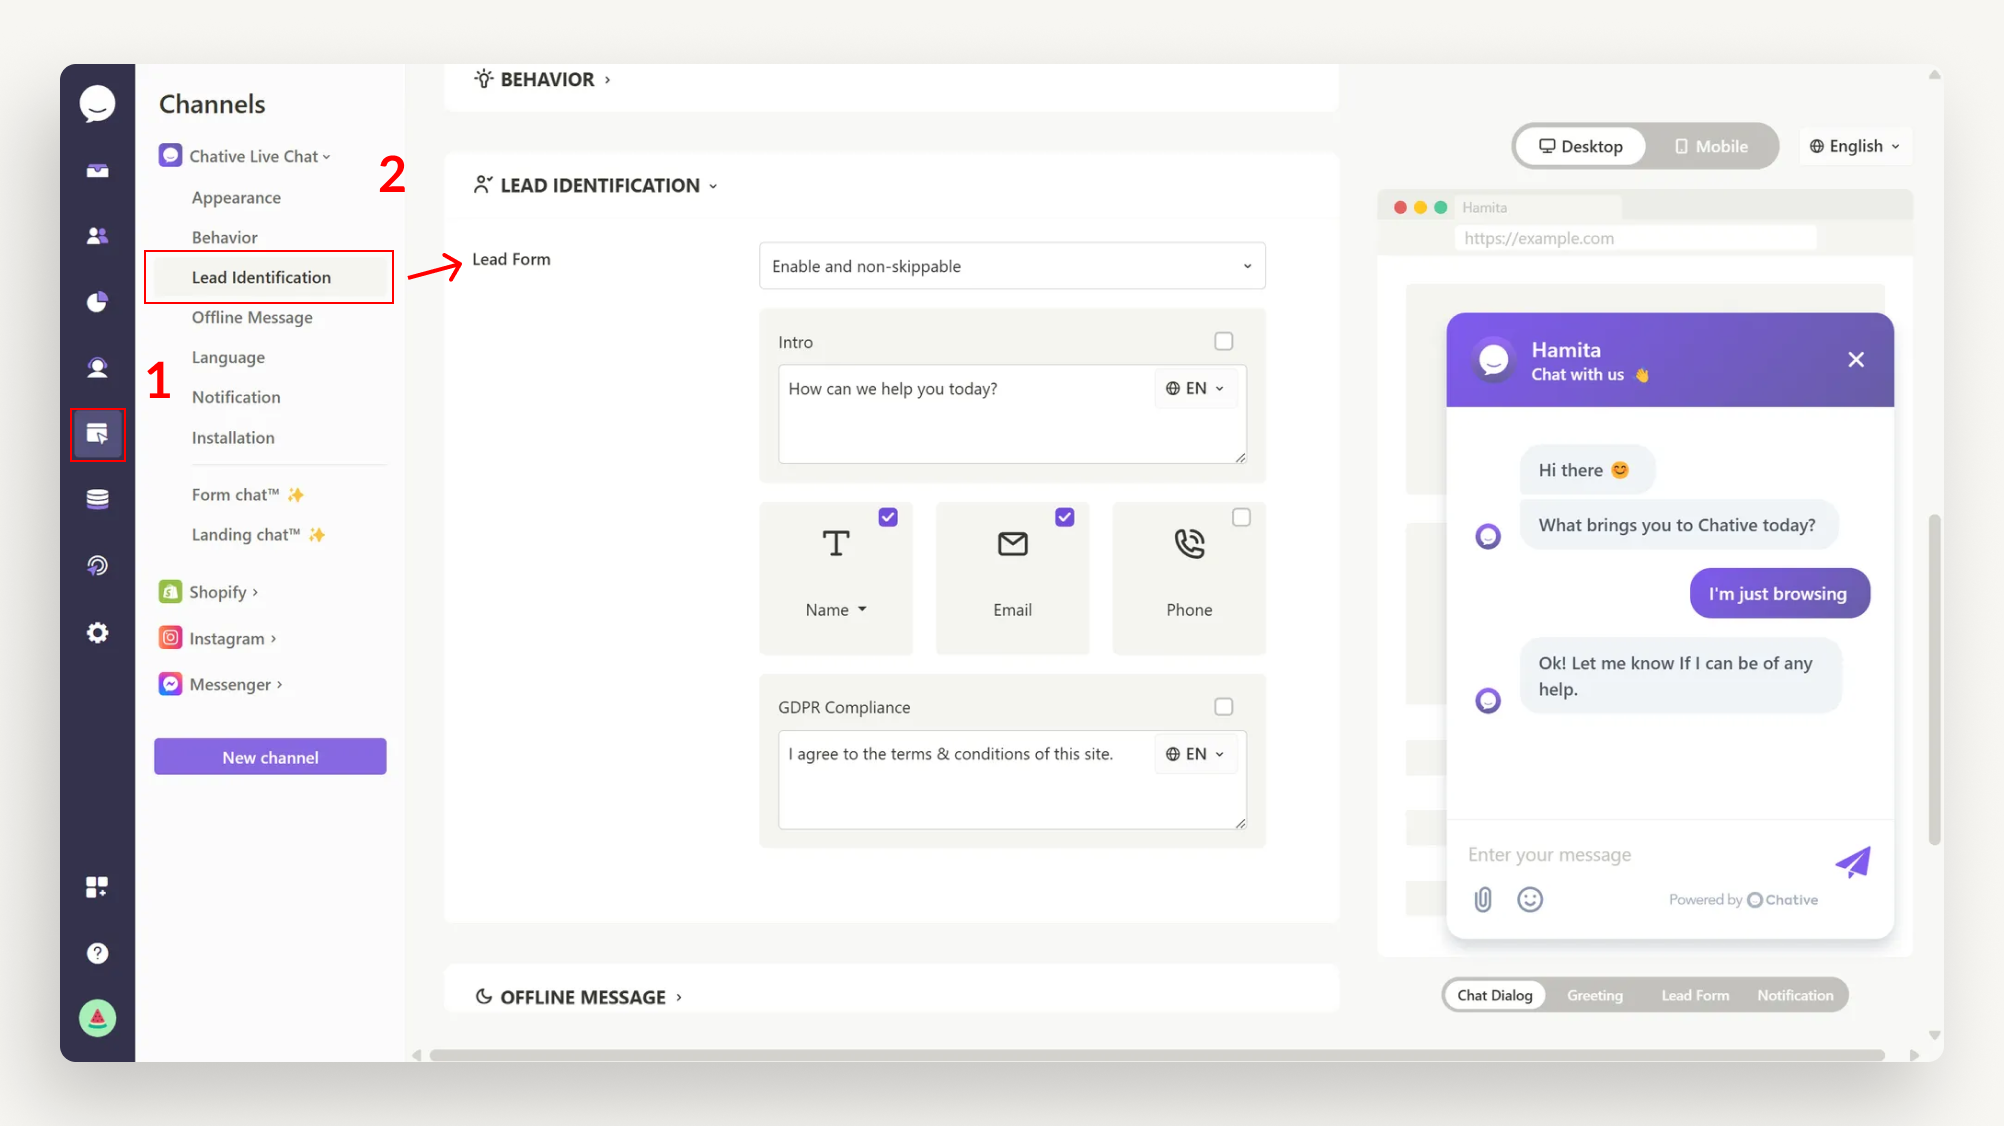Screen dimensions: 2004x1126
Task: Uncheck the Email field checkbox
Action: (x=1064, y=517)
